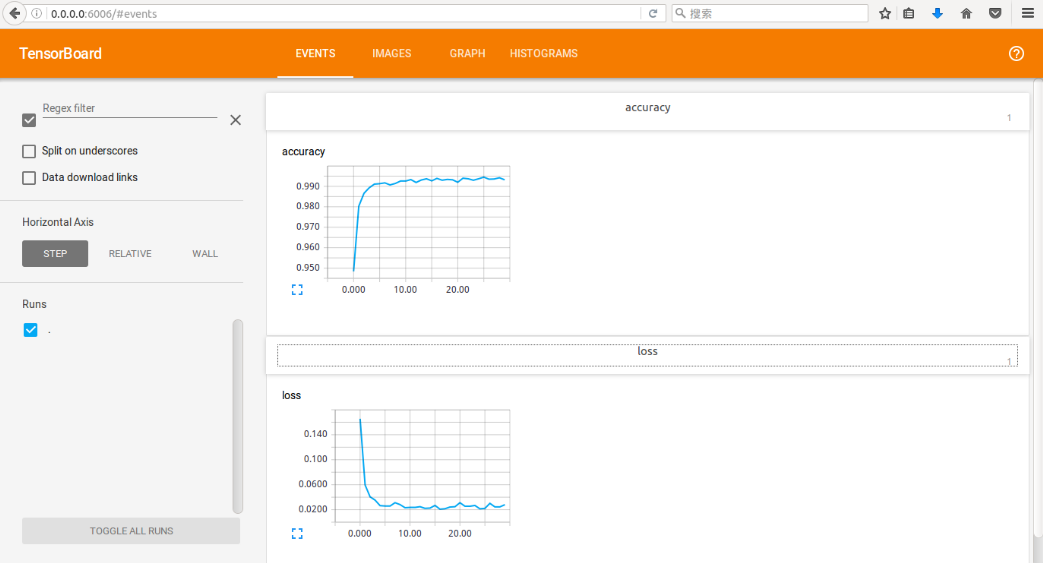This screenshot has height=563, width=1043.
Task: Click the 'accuracy' chart title text
Action: tap(303, 152)
